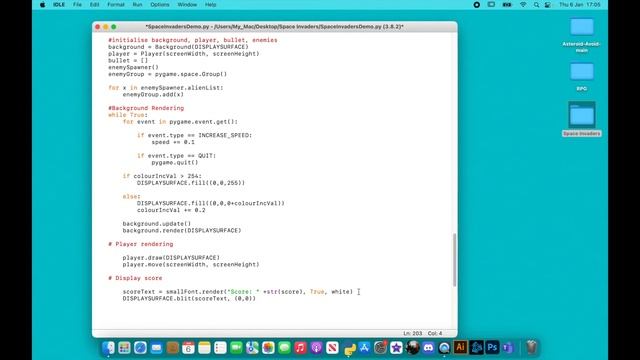
Task: Switch to Python IDLE dock icon
Action: 349,348
